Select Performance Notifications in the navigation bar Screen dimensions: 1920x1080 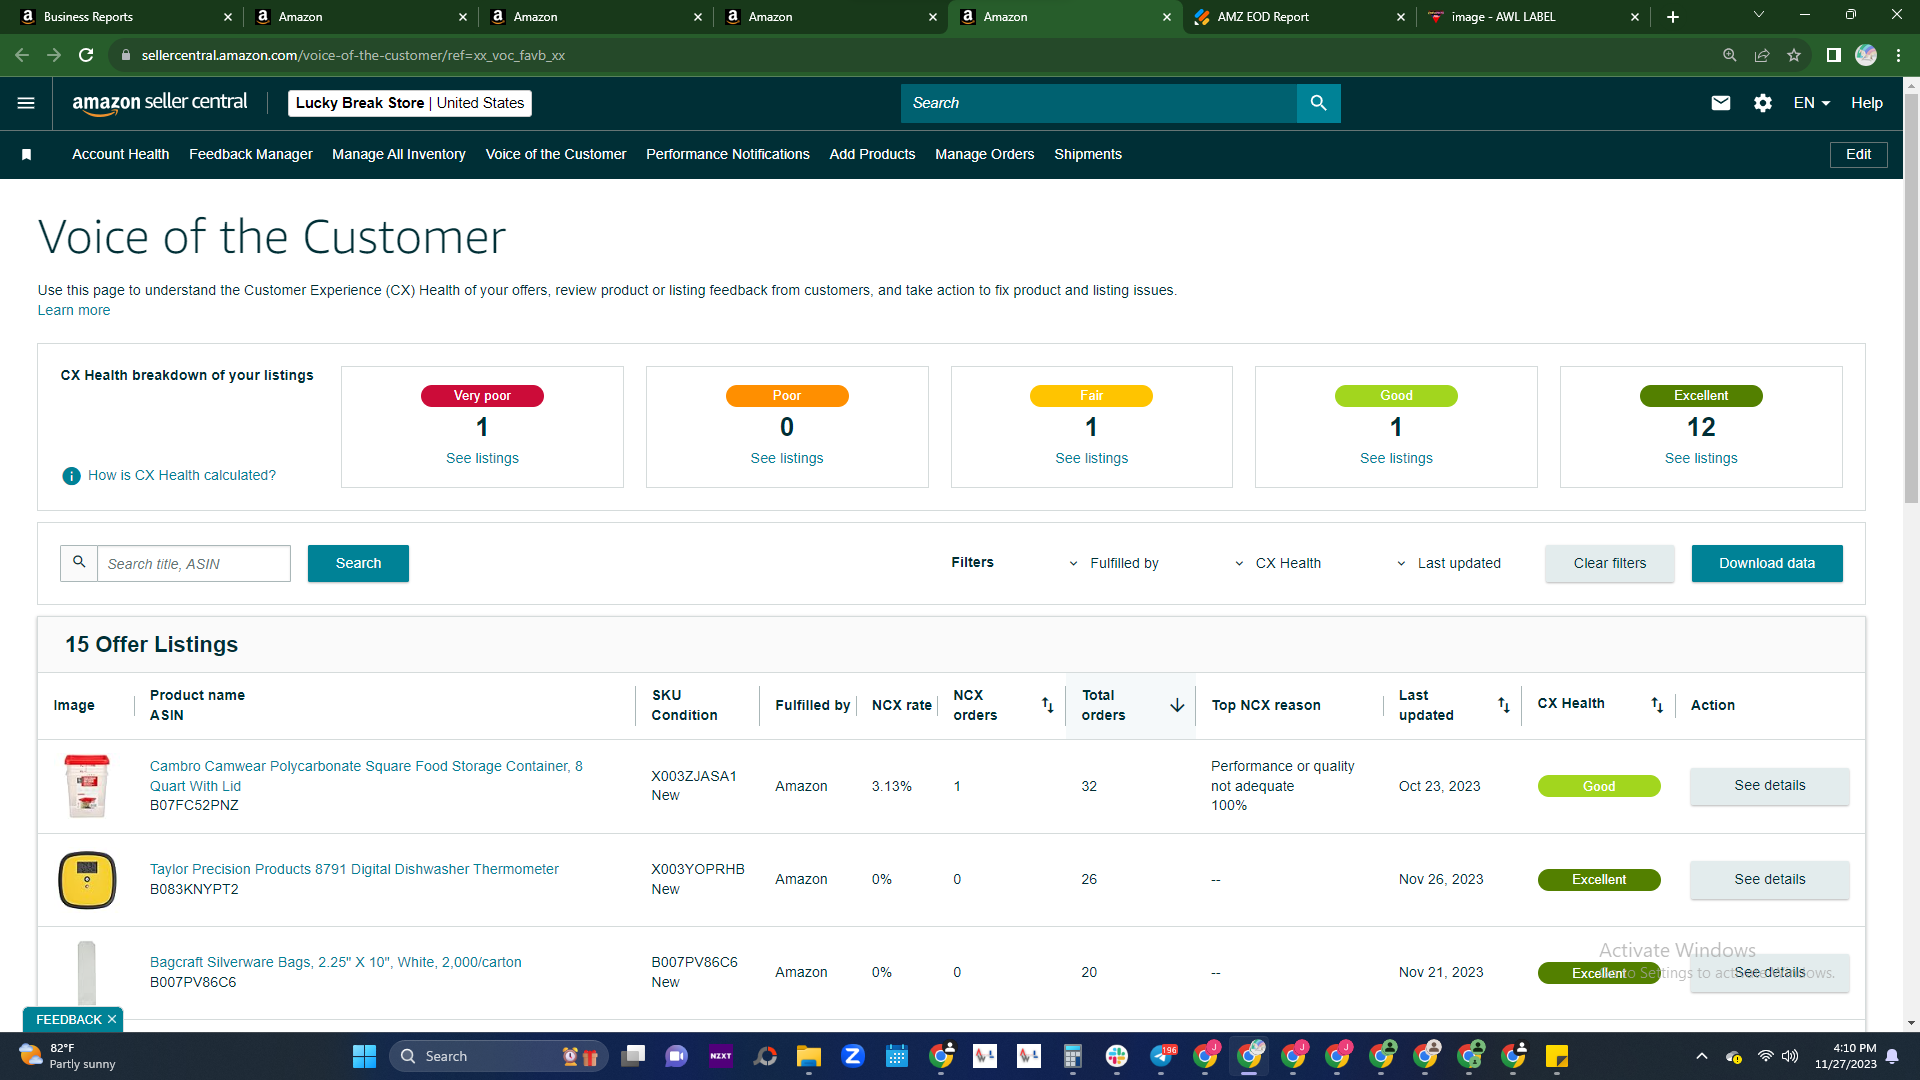[x=728, y=154]
